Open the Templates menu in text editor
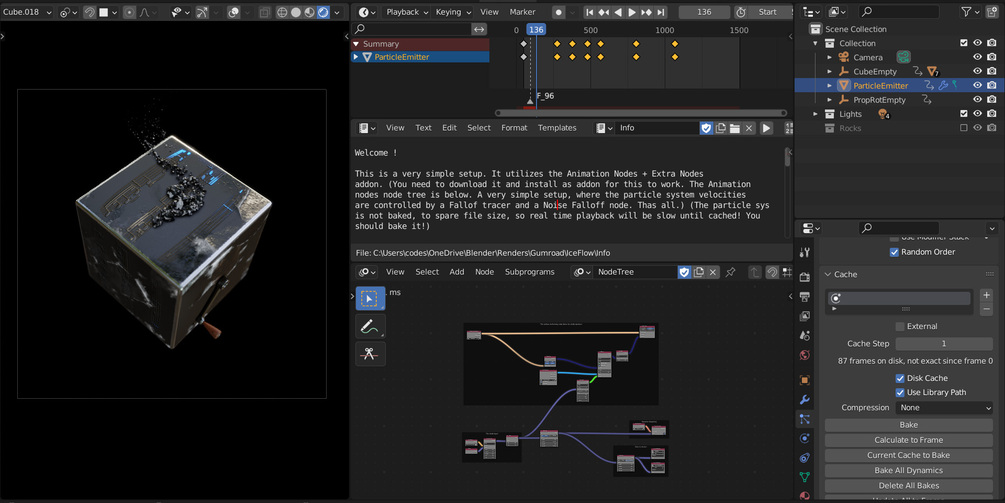Viewport: 1005px width, 503px height. tap(557, 128)
